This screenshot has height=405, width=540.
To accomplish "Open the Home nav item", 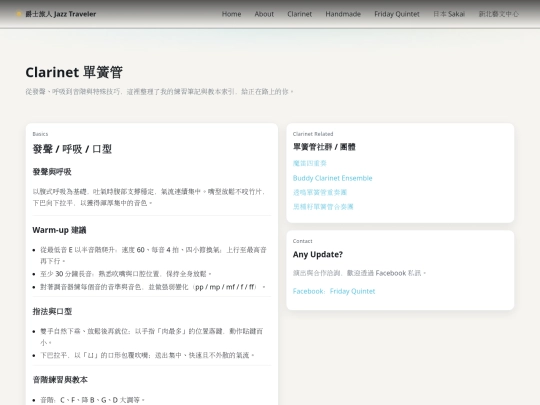I will (231, 14).
